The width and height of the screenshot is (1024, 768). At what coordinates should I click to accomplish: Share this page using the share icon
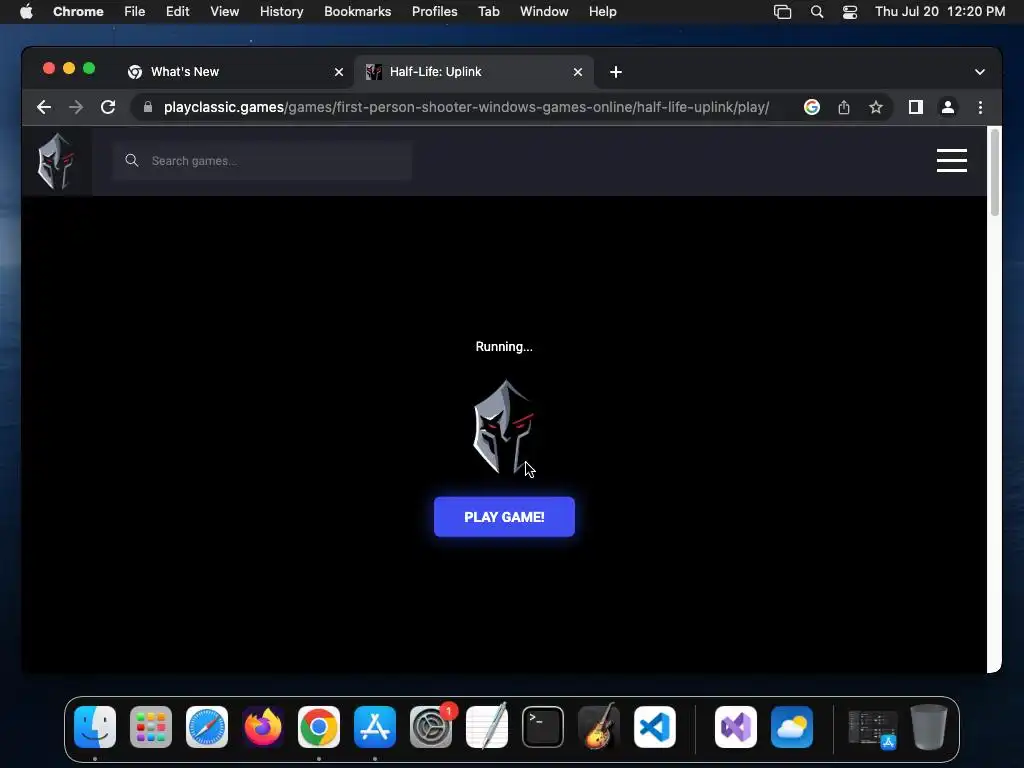point(844,107)
